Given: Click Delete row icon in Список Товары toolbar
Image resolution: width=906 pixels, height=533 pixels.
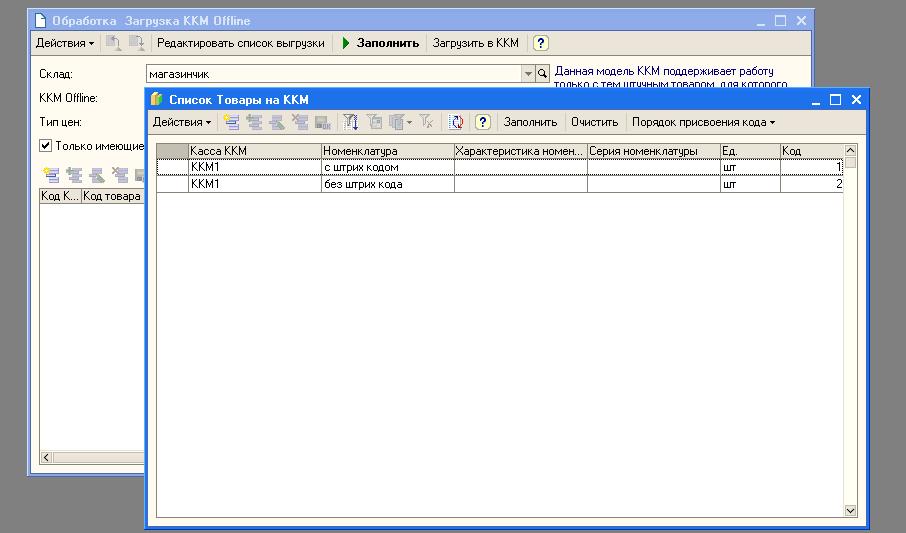Looking at the screenshot, I should (300, 122).
